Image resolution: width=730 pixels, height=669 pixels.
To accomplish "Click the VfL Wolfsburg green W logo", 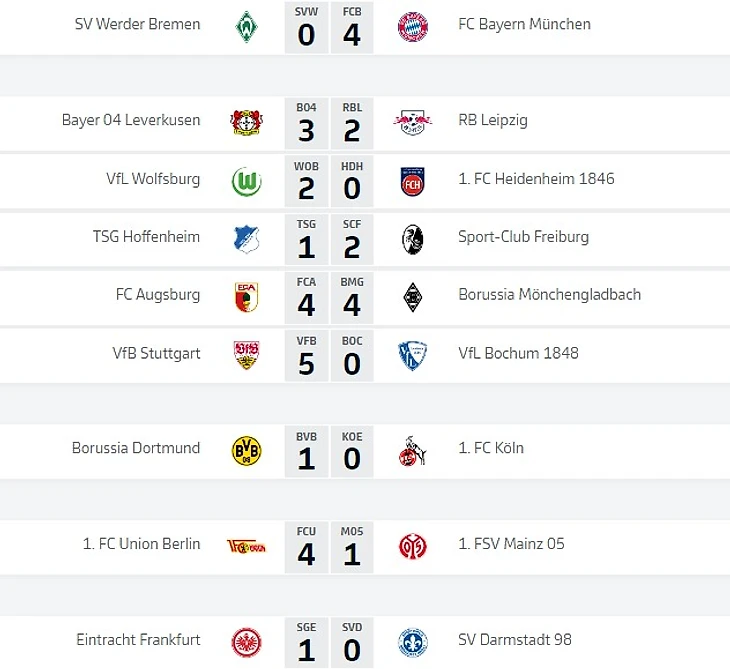I will tap(246, 182).
